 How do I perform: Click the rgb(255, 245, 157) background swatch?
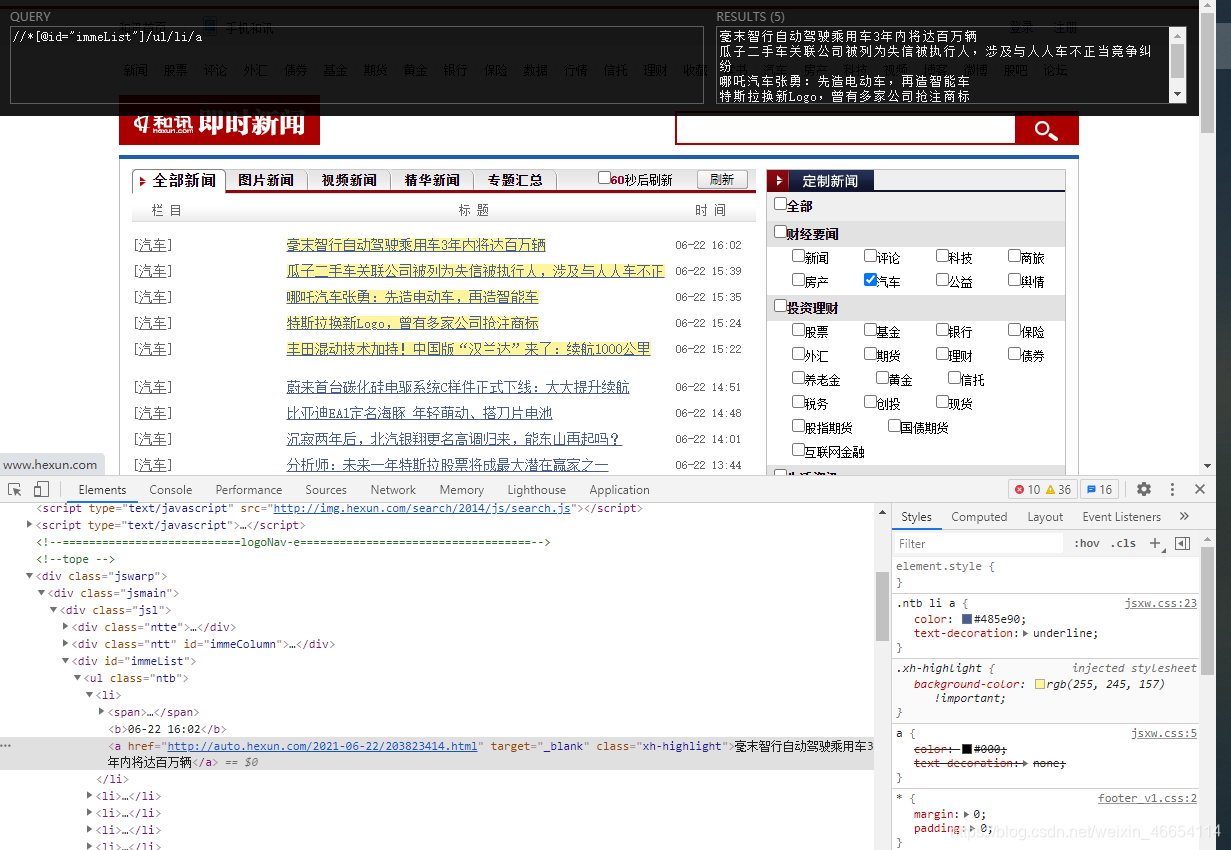click(1040, 684)
